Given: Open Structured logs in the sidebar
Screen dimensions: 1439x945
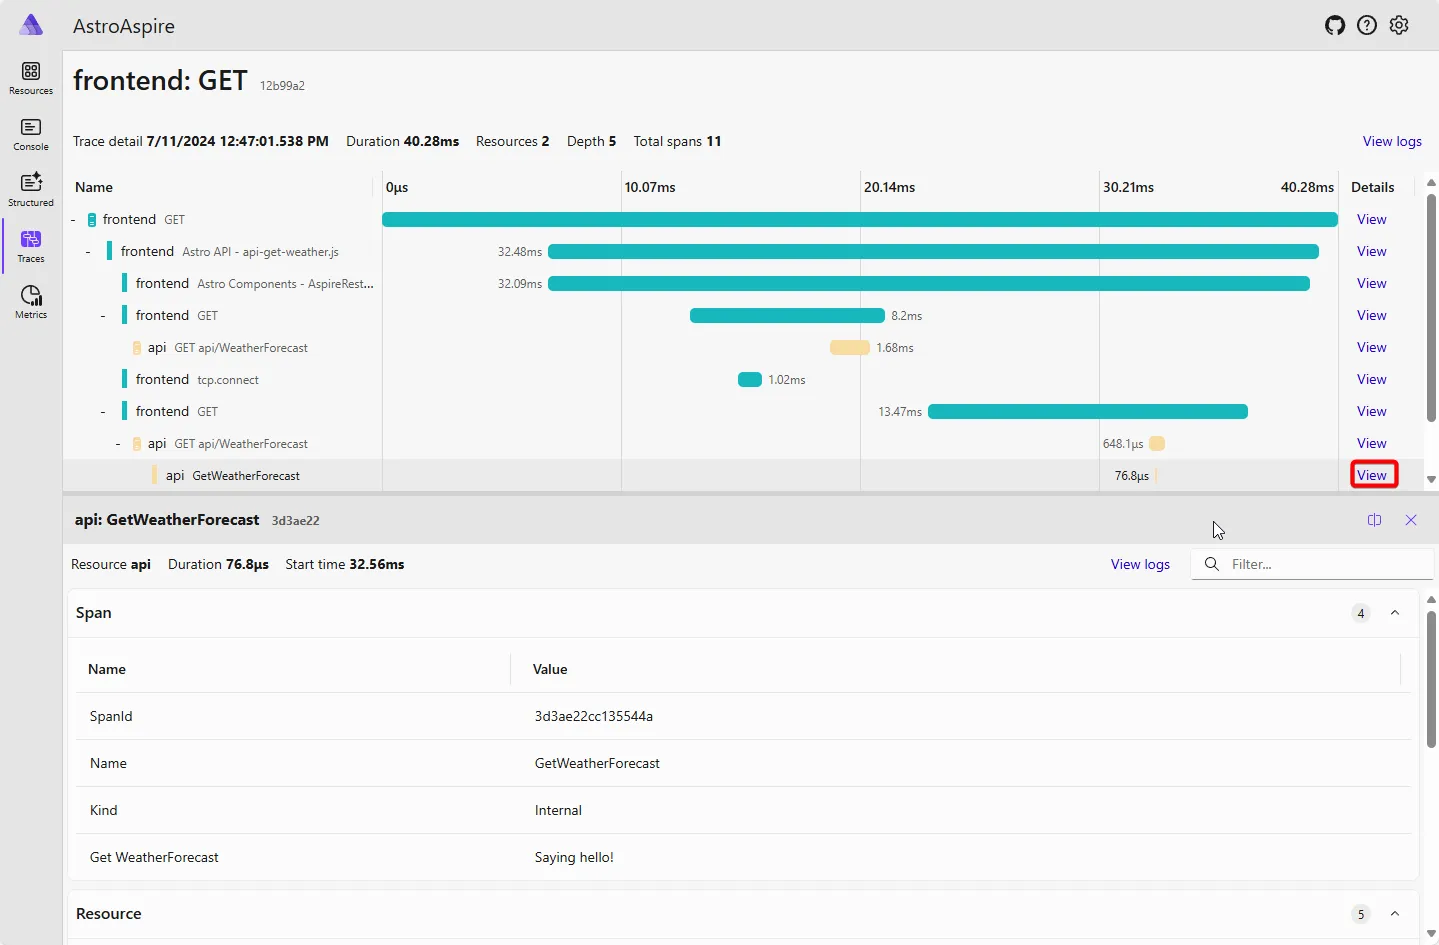Looking at the screenshot, I should pyautogui.click(x=31, y=190).
